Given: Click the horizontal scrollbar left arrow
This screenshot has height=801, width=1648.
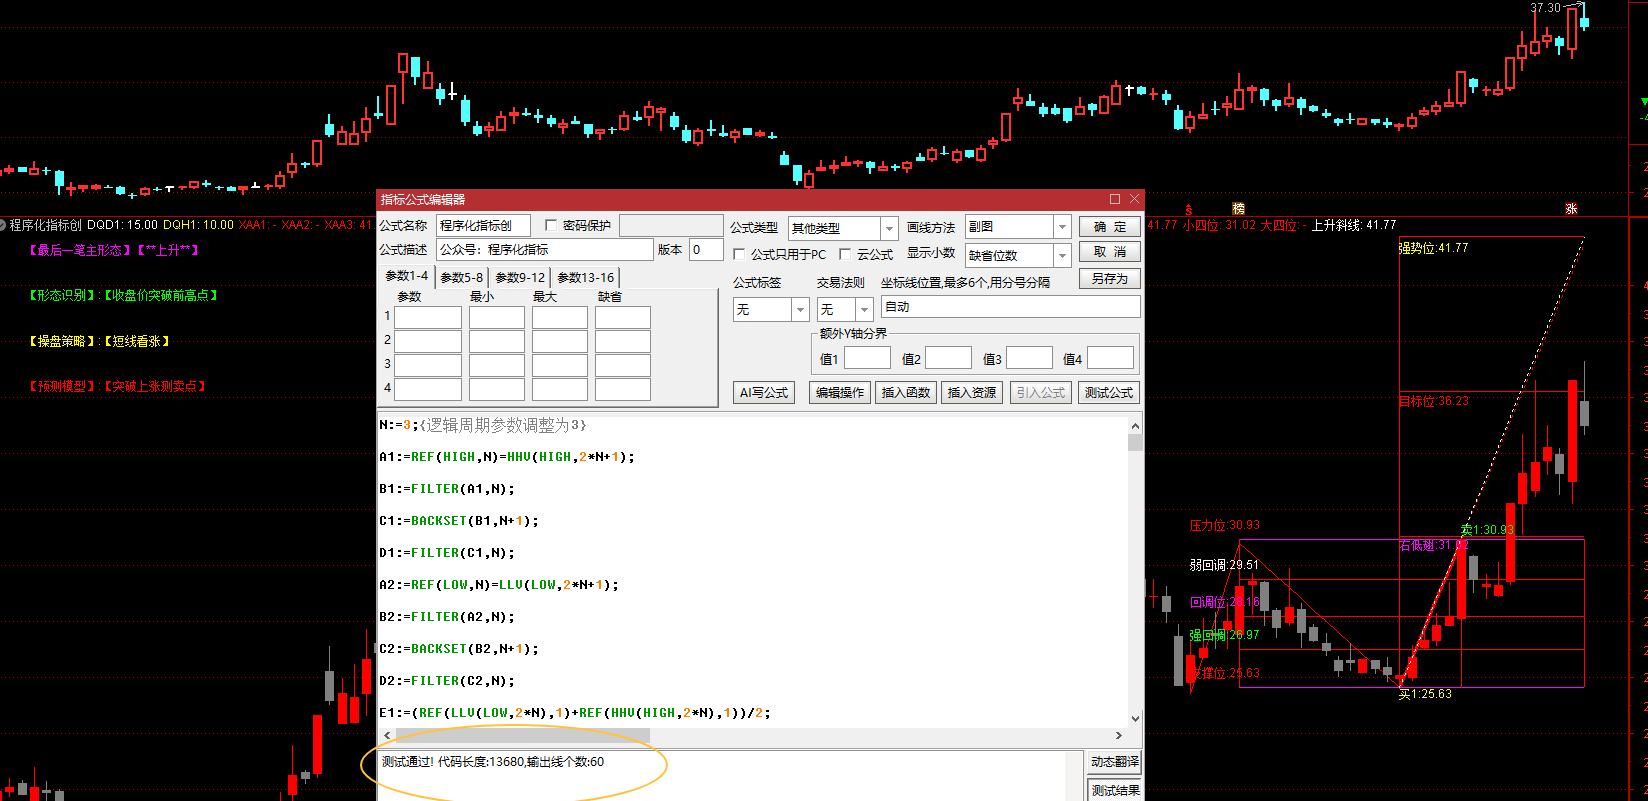Looking at the screenshot, I should point(387,735).
